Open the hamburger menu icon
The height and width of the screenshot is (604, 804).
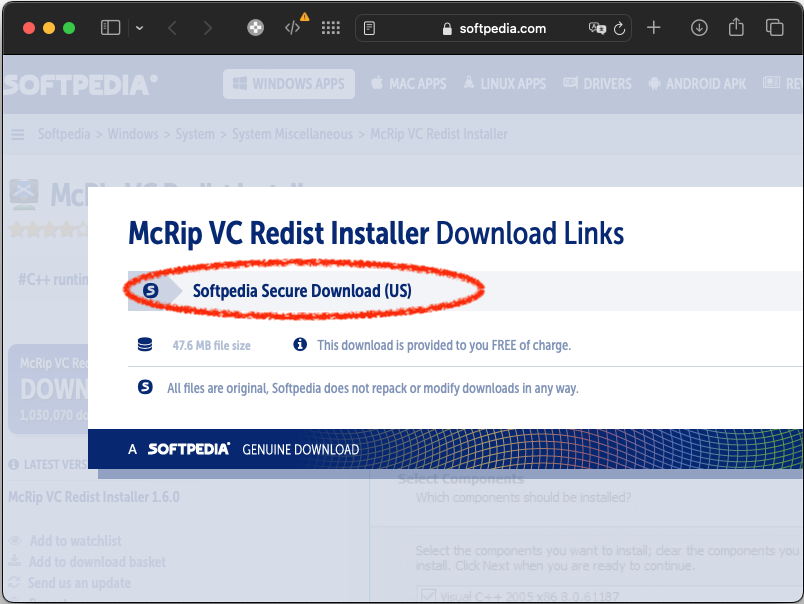click(x=18, y=134)
